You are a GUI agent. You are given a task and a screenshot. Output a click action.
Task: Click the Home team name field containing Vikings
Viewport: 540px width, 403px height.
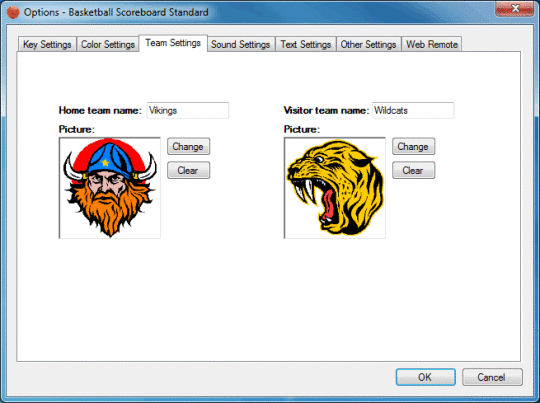click(188, 110)
